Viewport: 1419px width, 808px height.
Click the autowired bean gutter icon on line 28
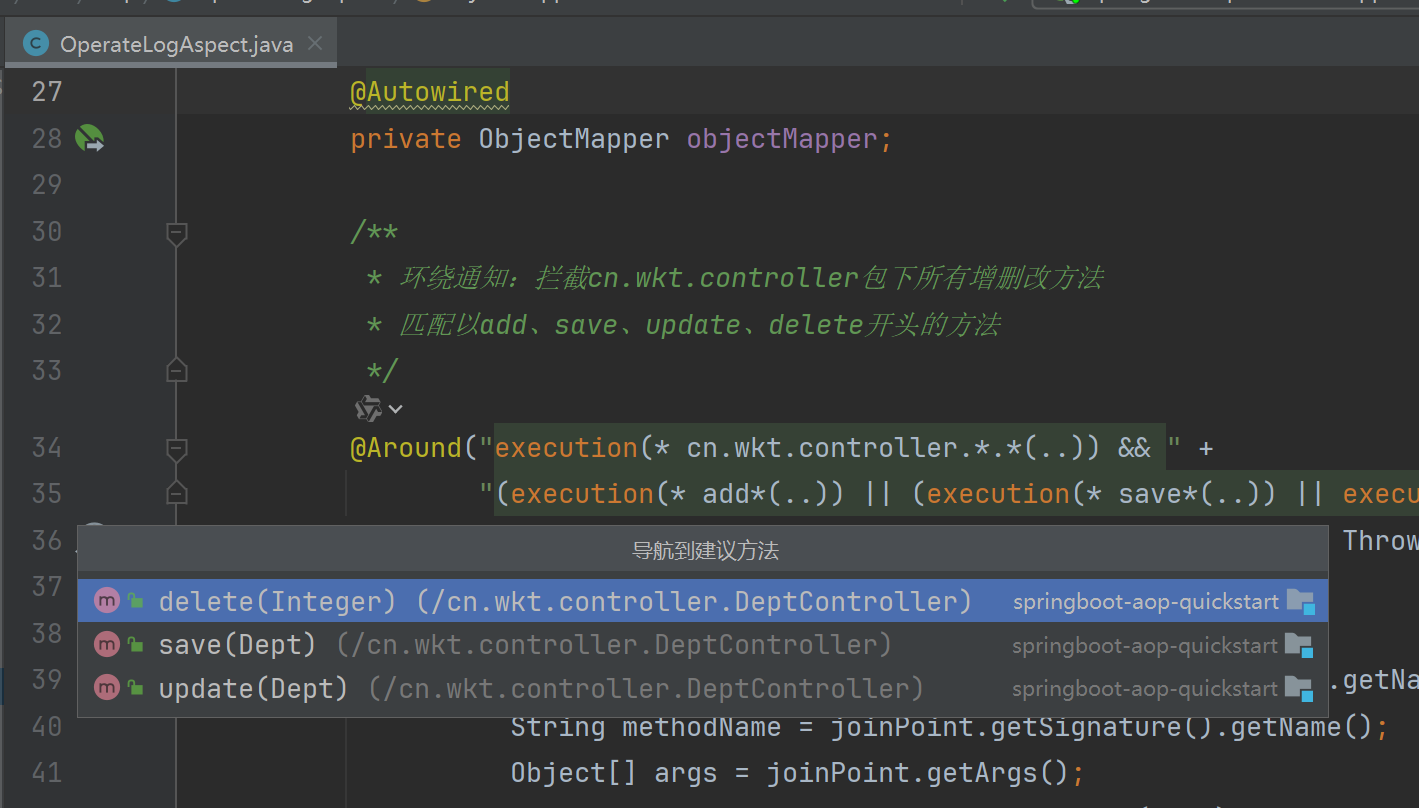tap(89, 138)
